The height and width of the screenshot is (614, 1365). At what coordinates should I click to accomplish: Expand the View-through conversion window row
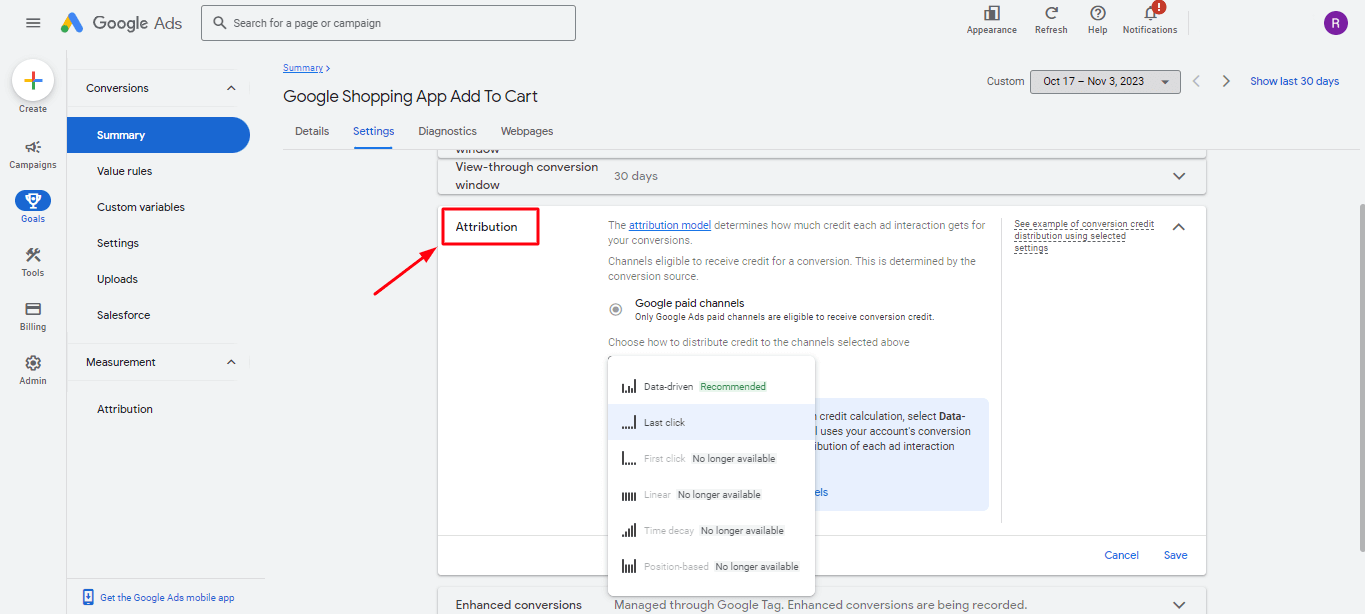pyautogui.click(x=1179, y=176)
